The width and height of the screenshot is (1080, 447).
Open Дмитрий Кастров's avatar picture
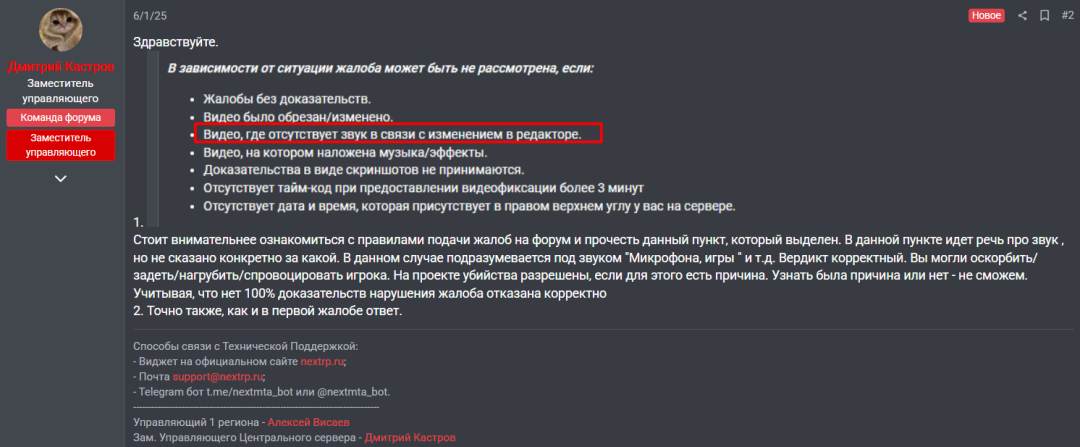pyautogui.click(x=60, y=31)
